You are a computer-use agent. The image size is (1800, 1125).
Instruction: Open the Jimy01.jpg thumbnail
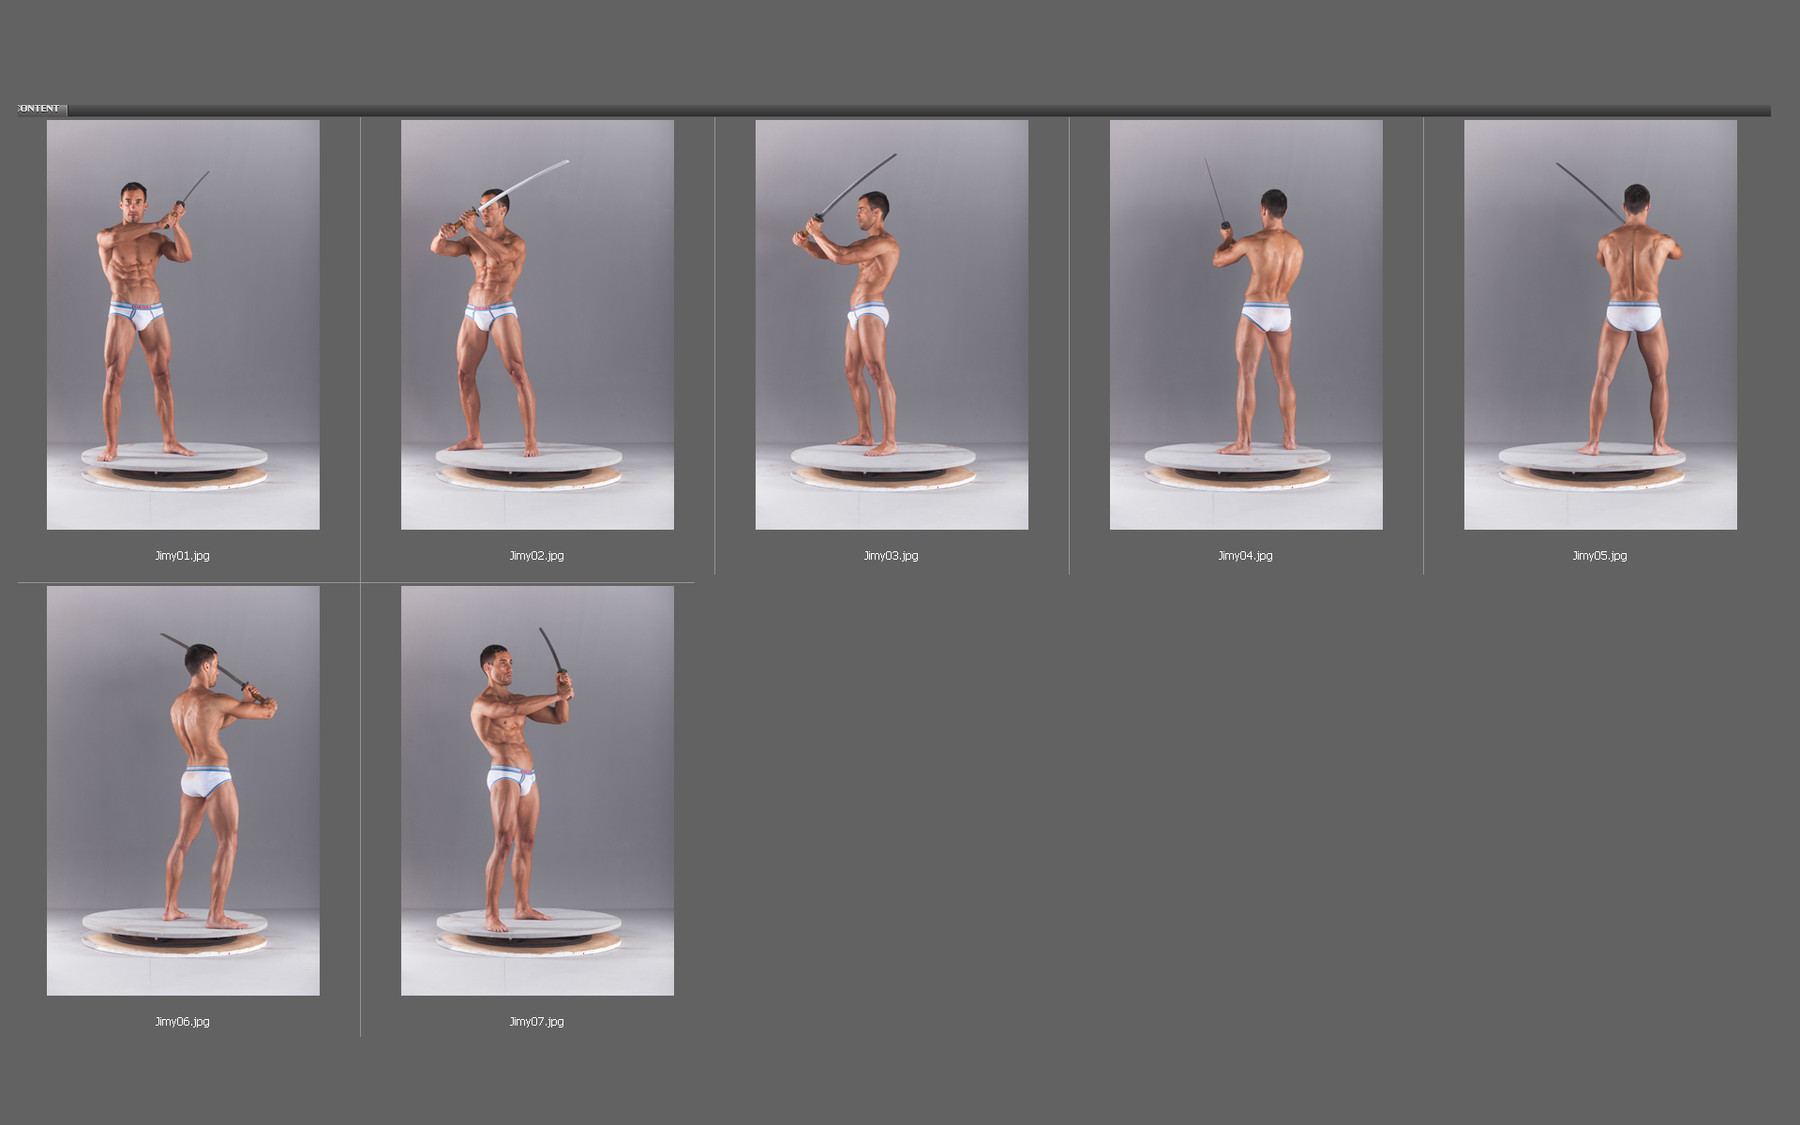pos(185,325)
